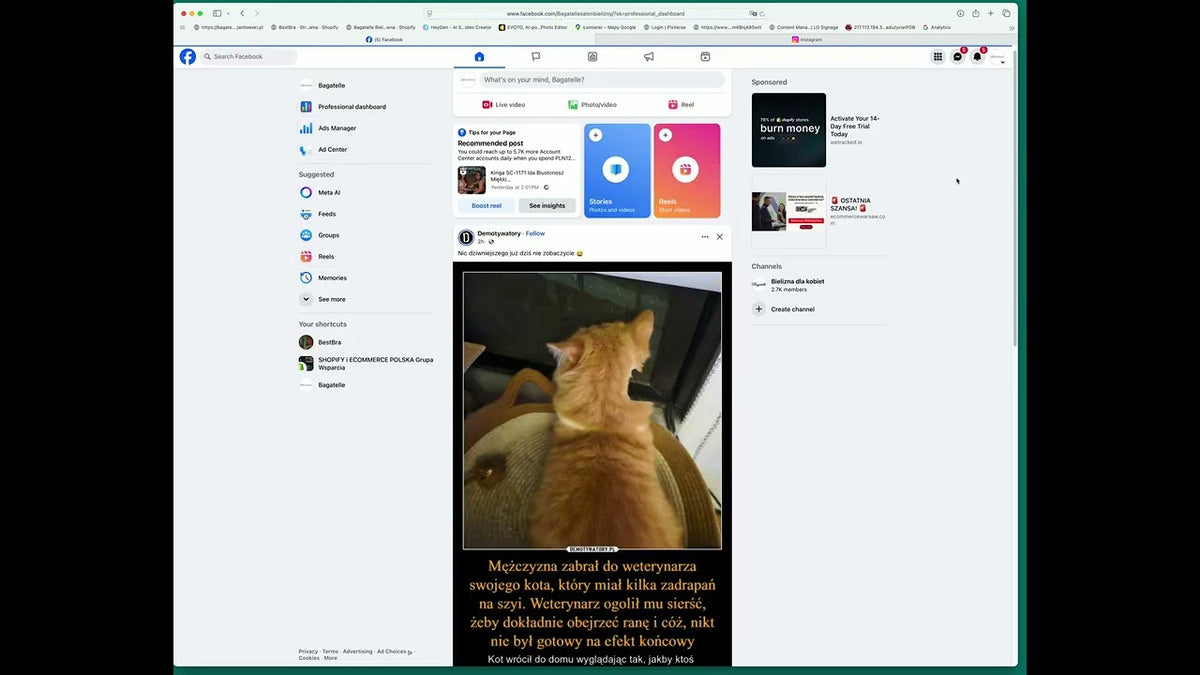Click the What's on your mind box
The width and height of the screenshot is (1200, 675).
click(602, 80)
